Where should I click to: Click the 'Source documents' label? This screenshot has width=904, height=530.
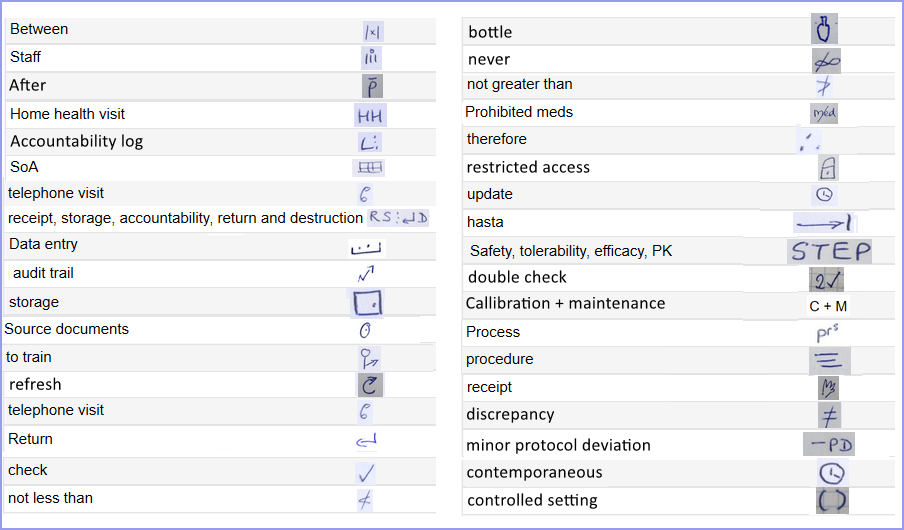[x=66, y=329]
